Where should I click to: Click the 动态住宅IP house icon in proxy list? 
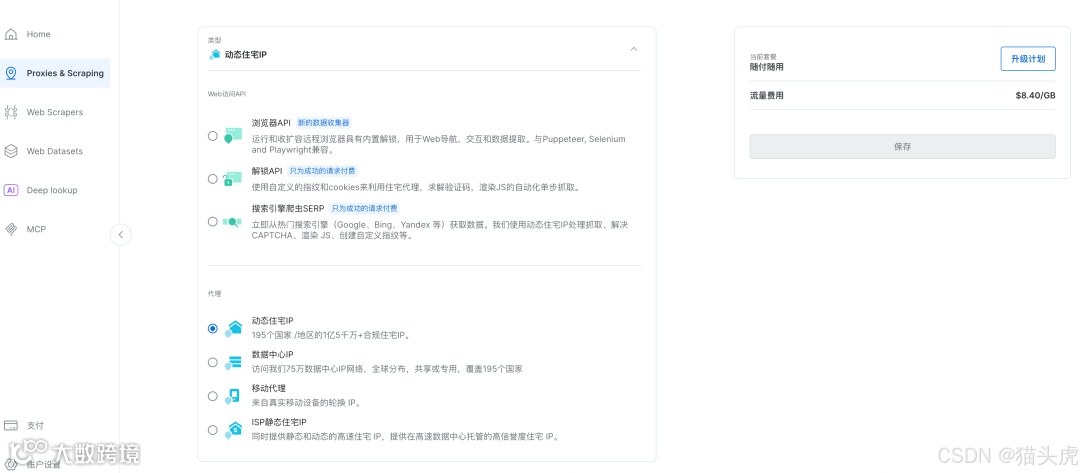(x=233, y=328)
